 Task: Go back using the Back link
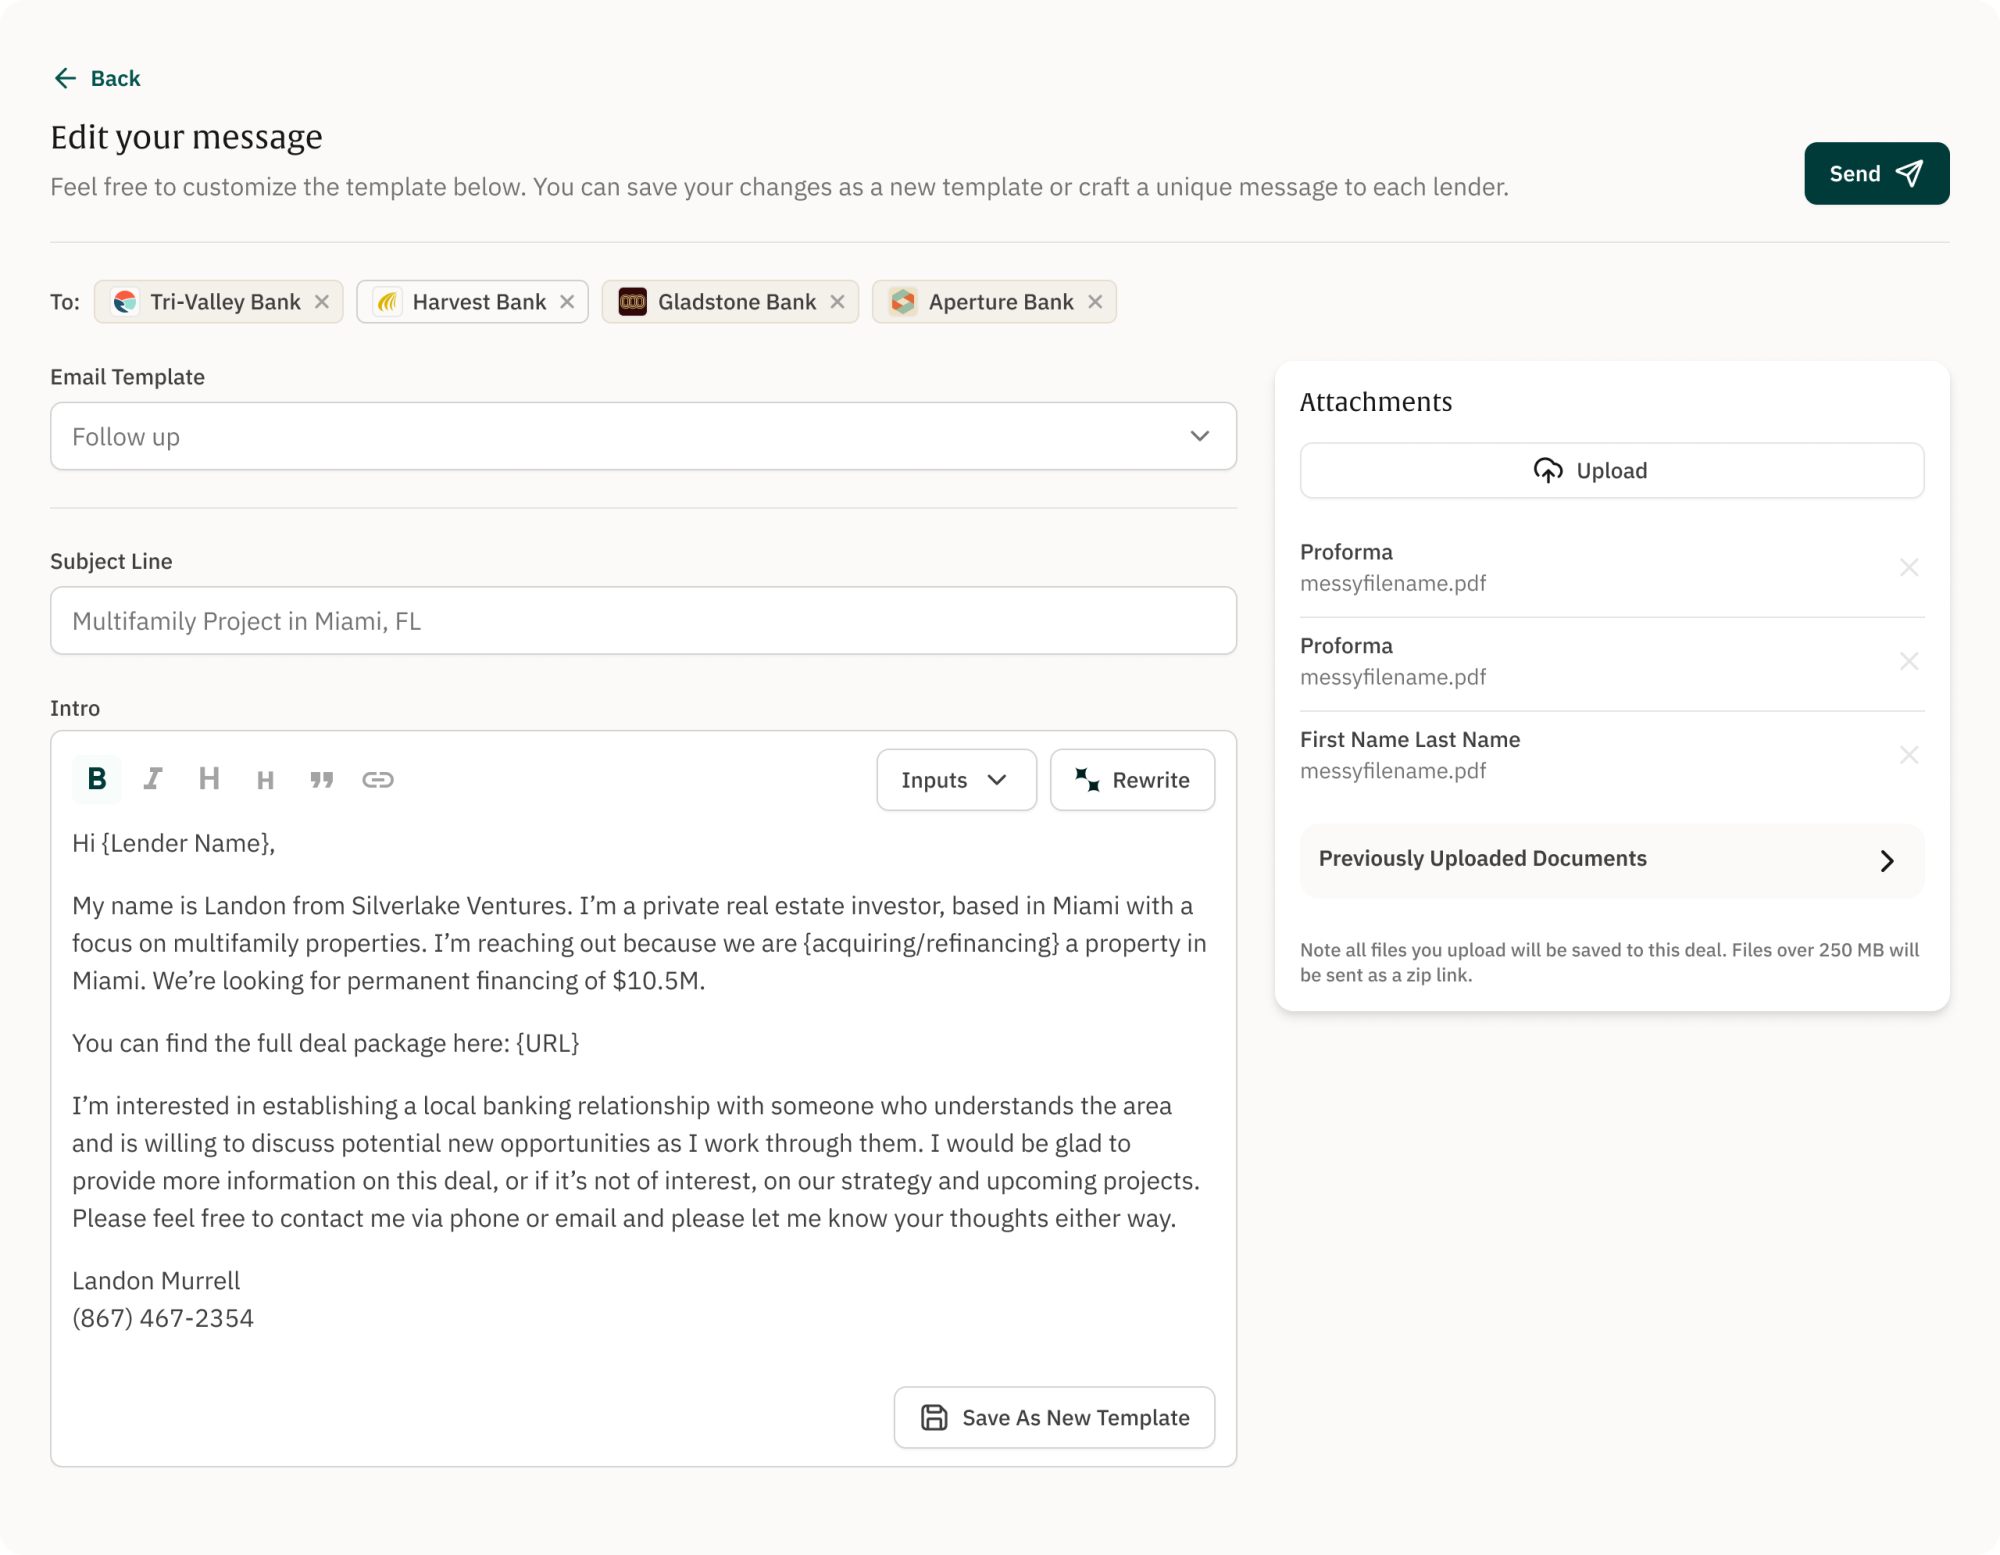[x=97, y=79]
